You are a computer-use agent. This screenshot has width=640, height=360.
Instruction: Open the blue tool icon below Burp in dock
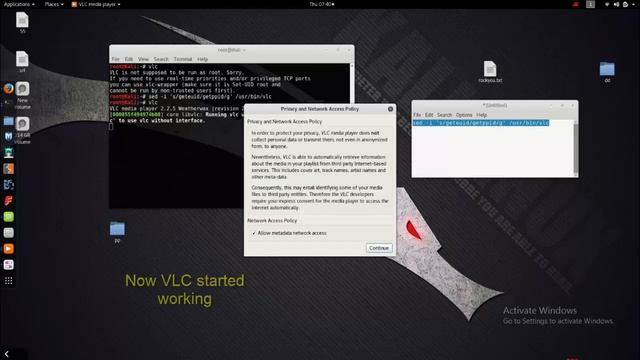click(9, 184)
